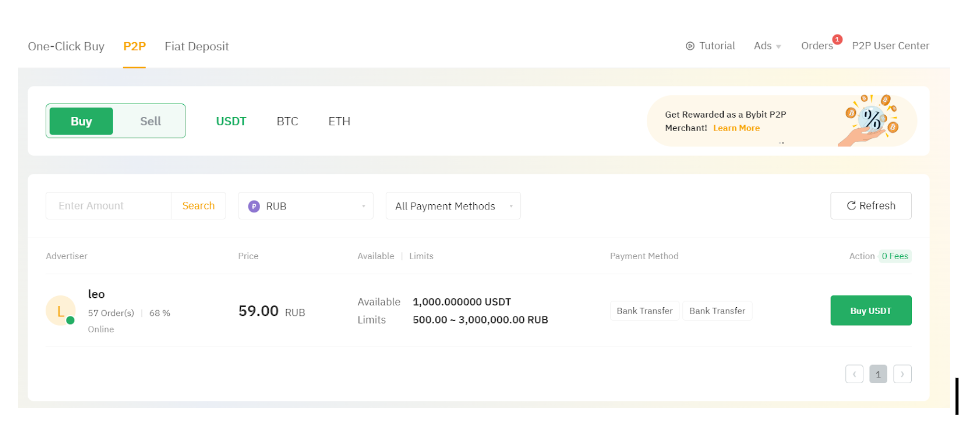Click the merchant reward hand illustration
This screenshot has width=968, height=424.
(x=868, y=121)
